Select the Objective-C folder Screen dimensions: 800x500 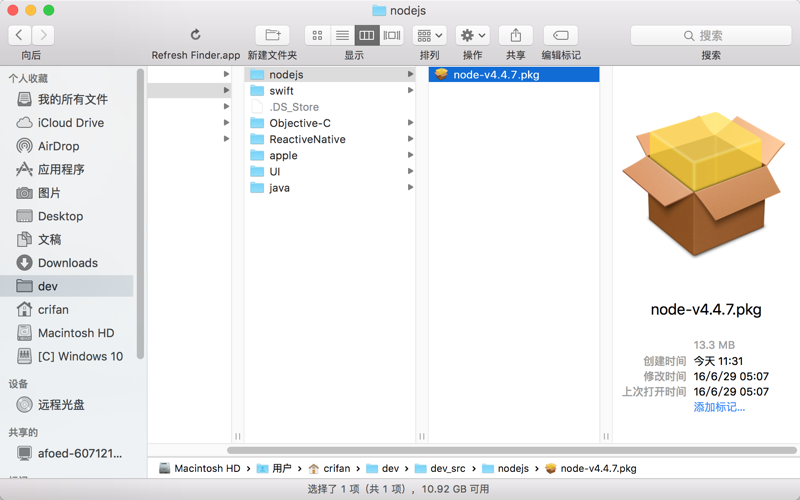click(330, 123)
